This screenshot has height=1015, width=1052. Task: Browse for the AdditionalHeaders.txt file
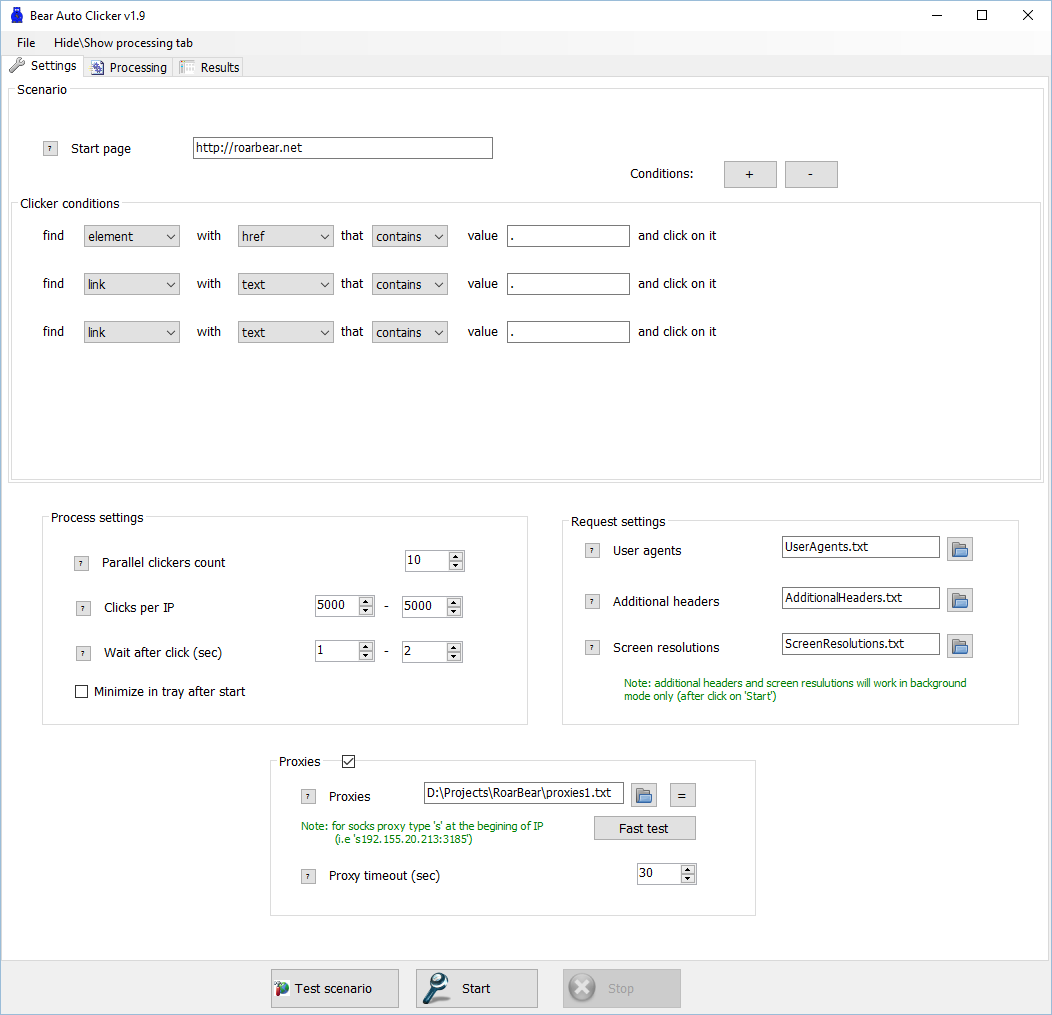[960, 600]
